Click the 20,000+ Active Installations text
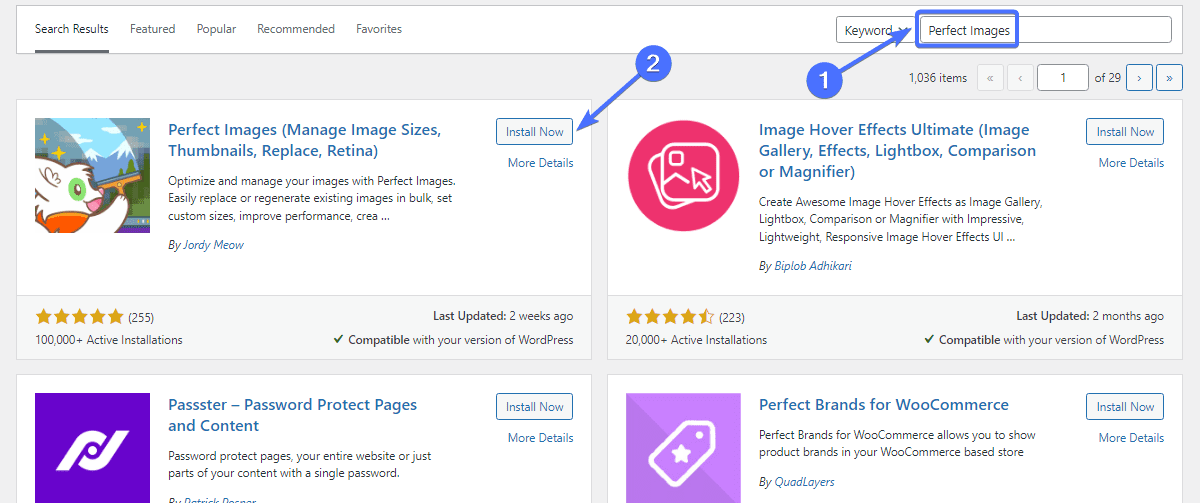The height and width of the screenshot is (503, 1200). click(x=696, y=340)
